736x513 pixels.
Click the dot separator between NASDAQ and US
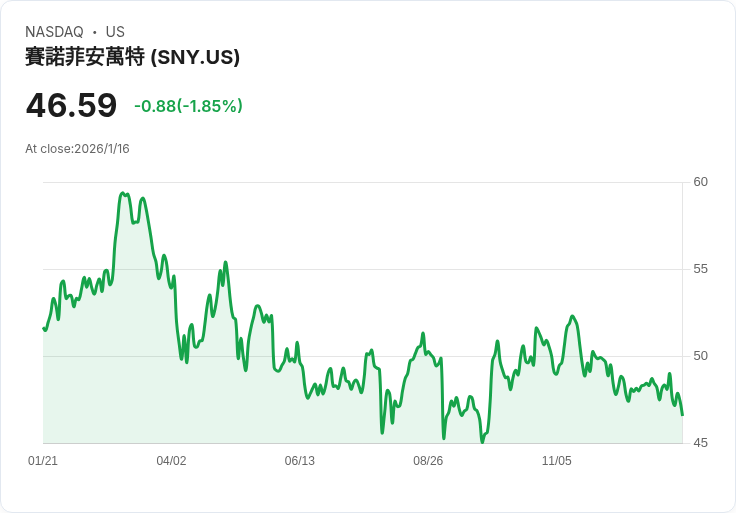94,33
